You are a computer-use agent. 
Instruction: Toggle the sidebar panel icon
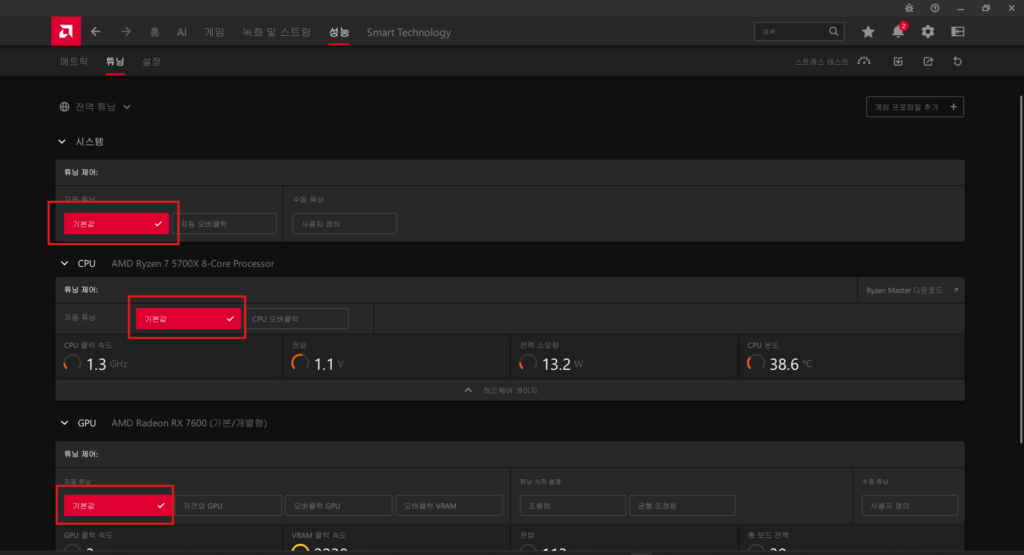958,31
